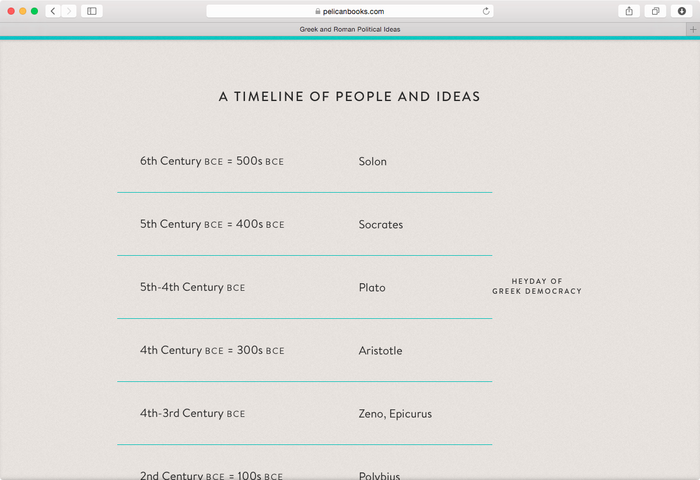Go back to the previous page

click(x=52, y=11)
